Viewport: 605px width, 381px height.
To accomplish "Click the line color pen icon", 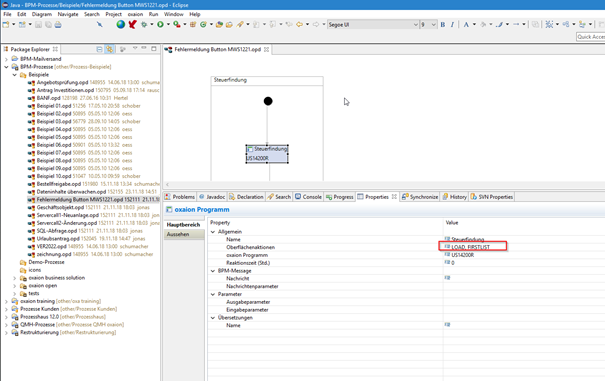I will (x=500, y=24).
